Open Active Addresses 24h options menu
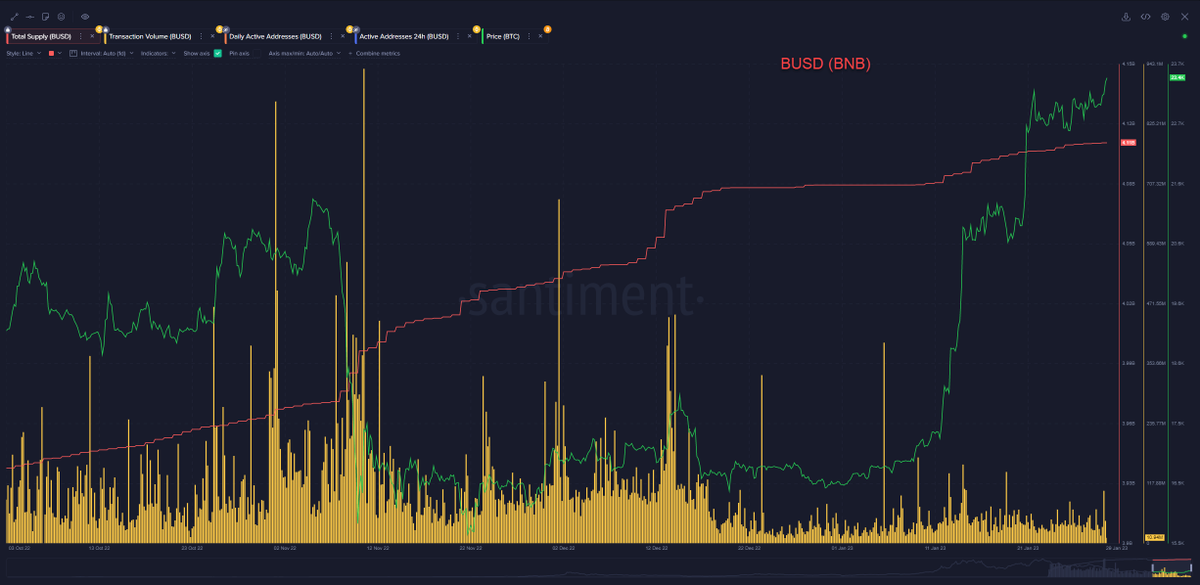Screen dimensions: 1200x585 (x=458, y=36)
